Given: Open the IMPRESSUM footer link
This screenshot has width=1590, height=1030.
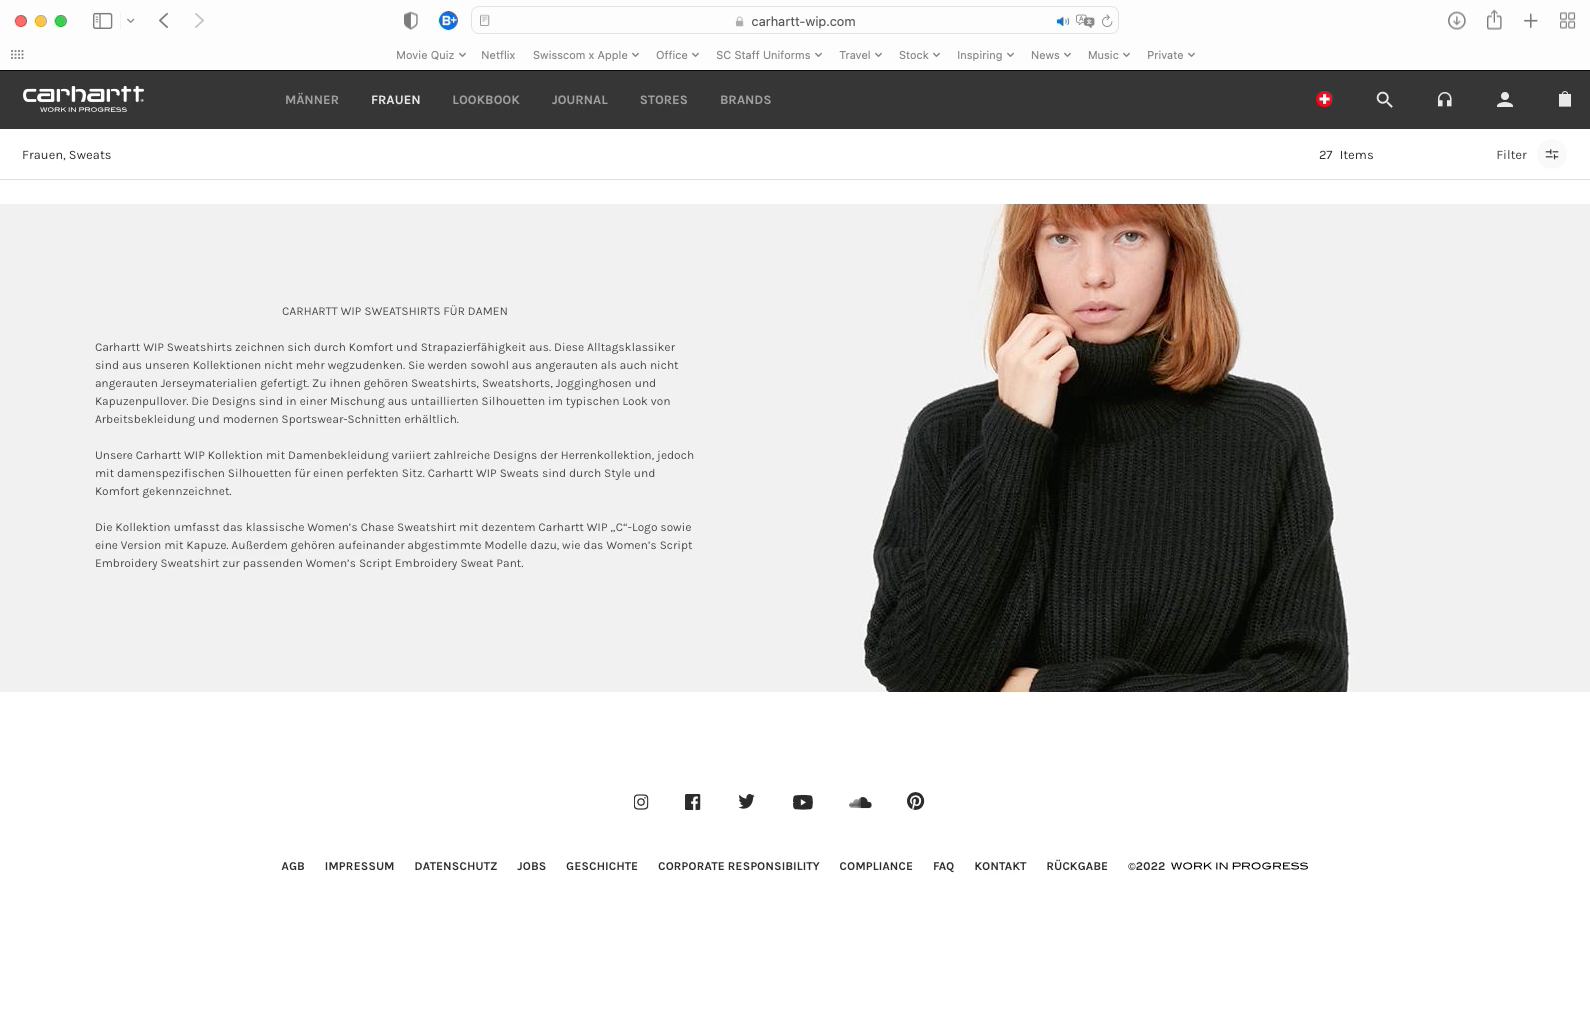Looking at the screenshot, I should pyautogui.click(x=360, y=866).
